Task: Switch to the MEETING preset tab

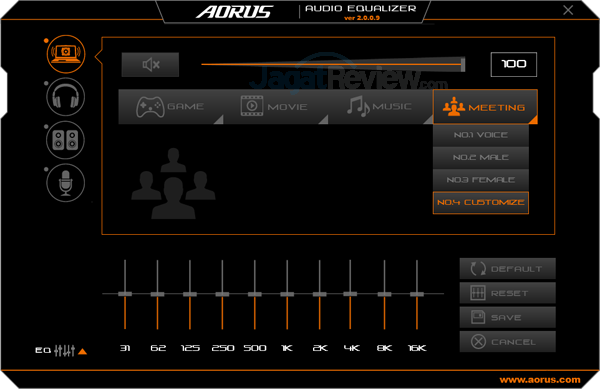Action: coord(485,107)
